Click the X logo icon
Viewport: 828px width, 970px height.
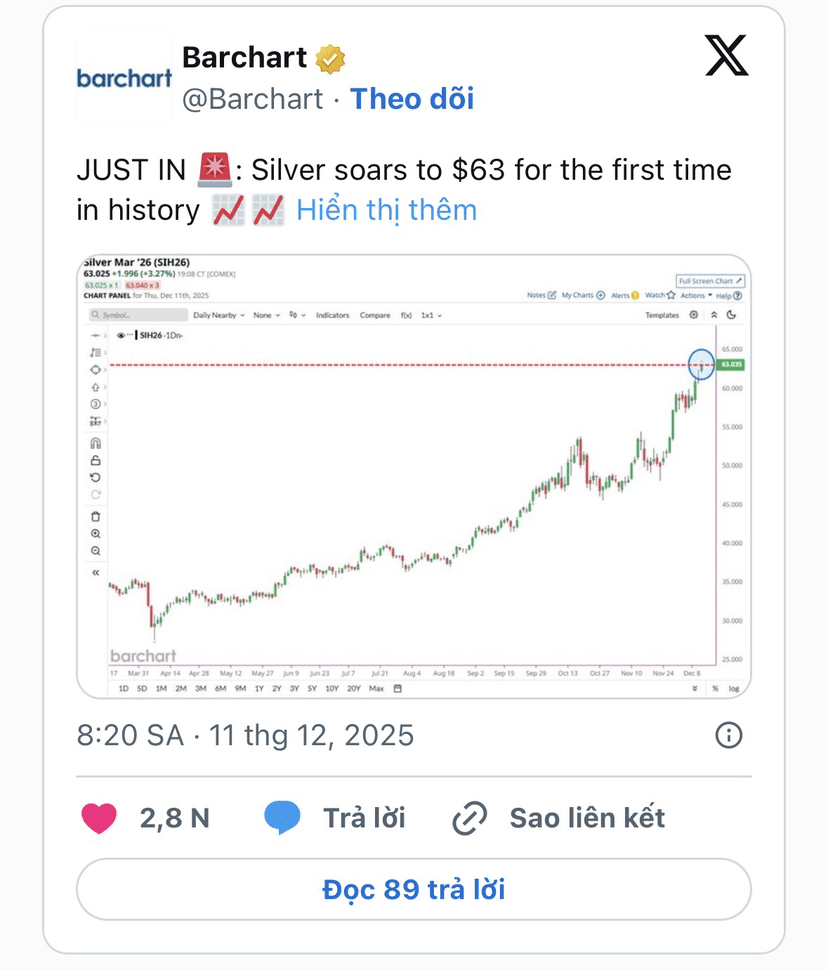coord(727,56)
